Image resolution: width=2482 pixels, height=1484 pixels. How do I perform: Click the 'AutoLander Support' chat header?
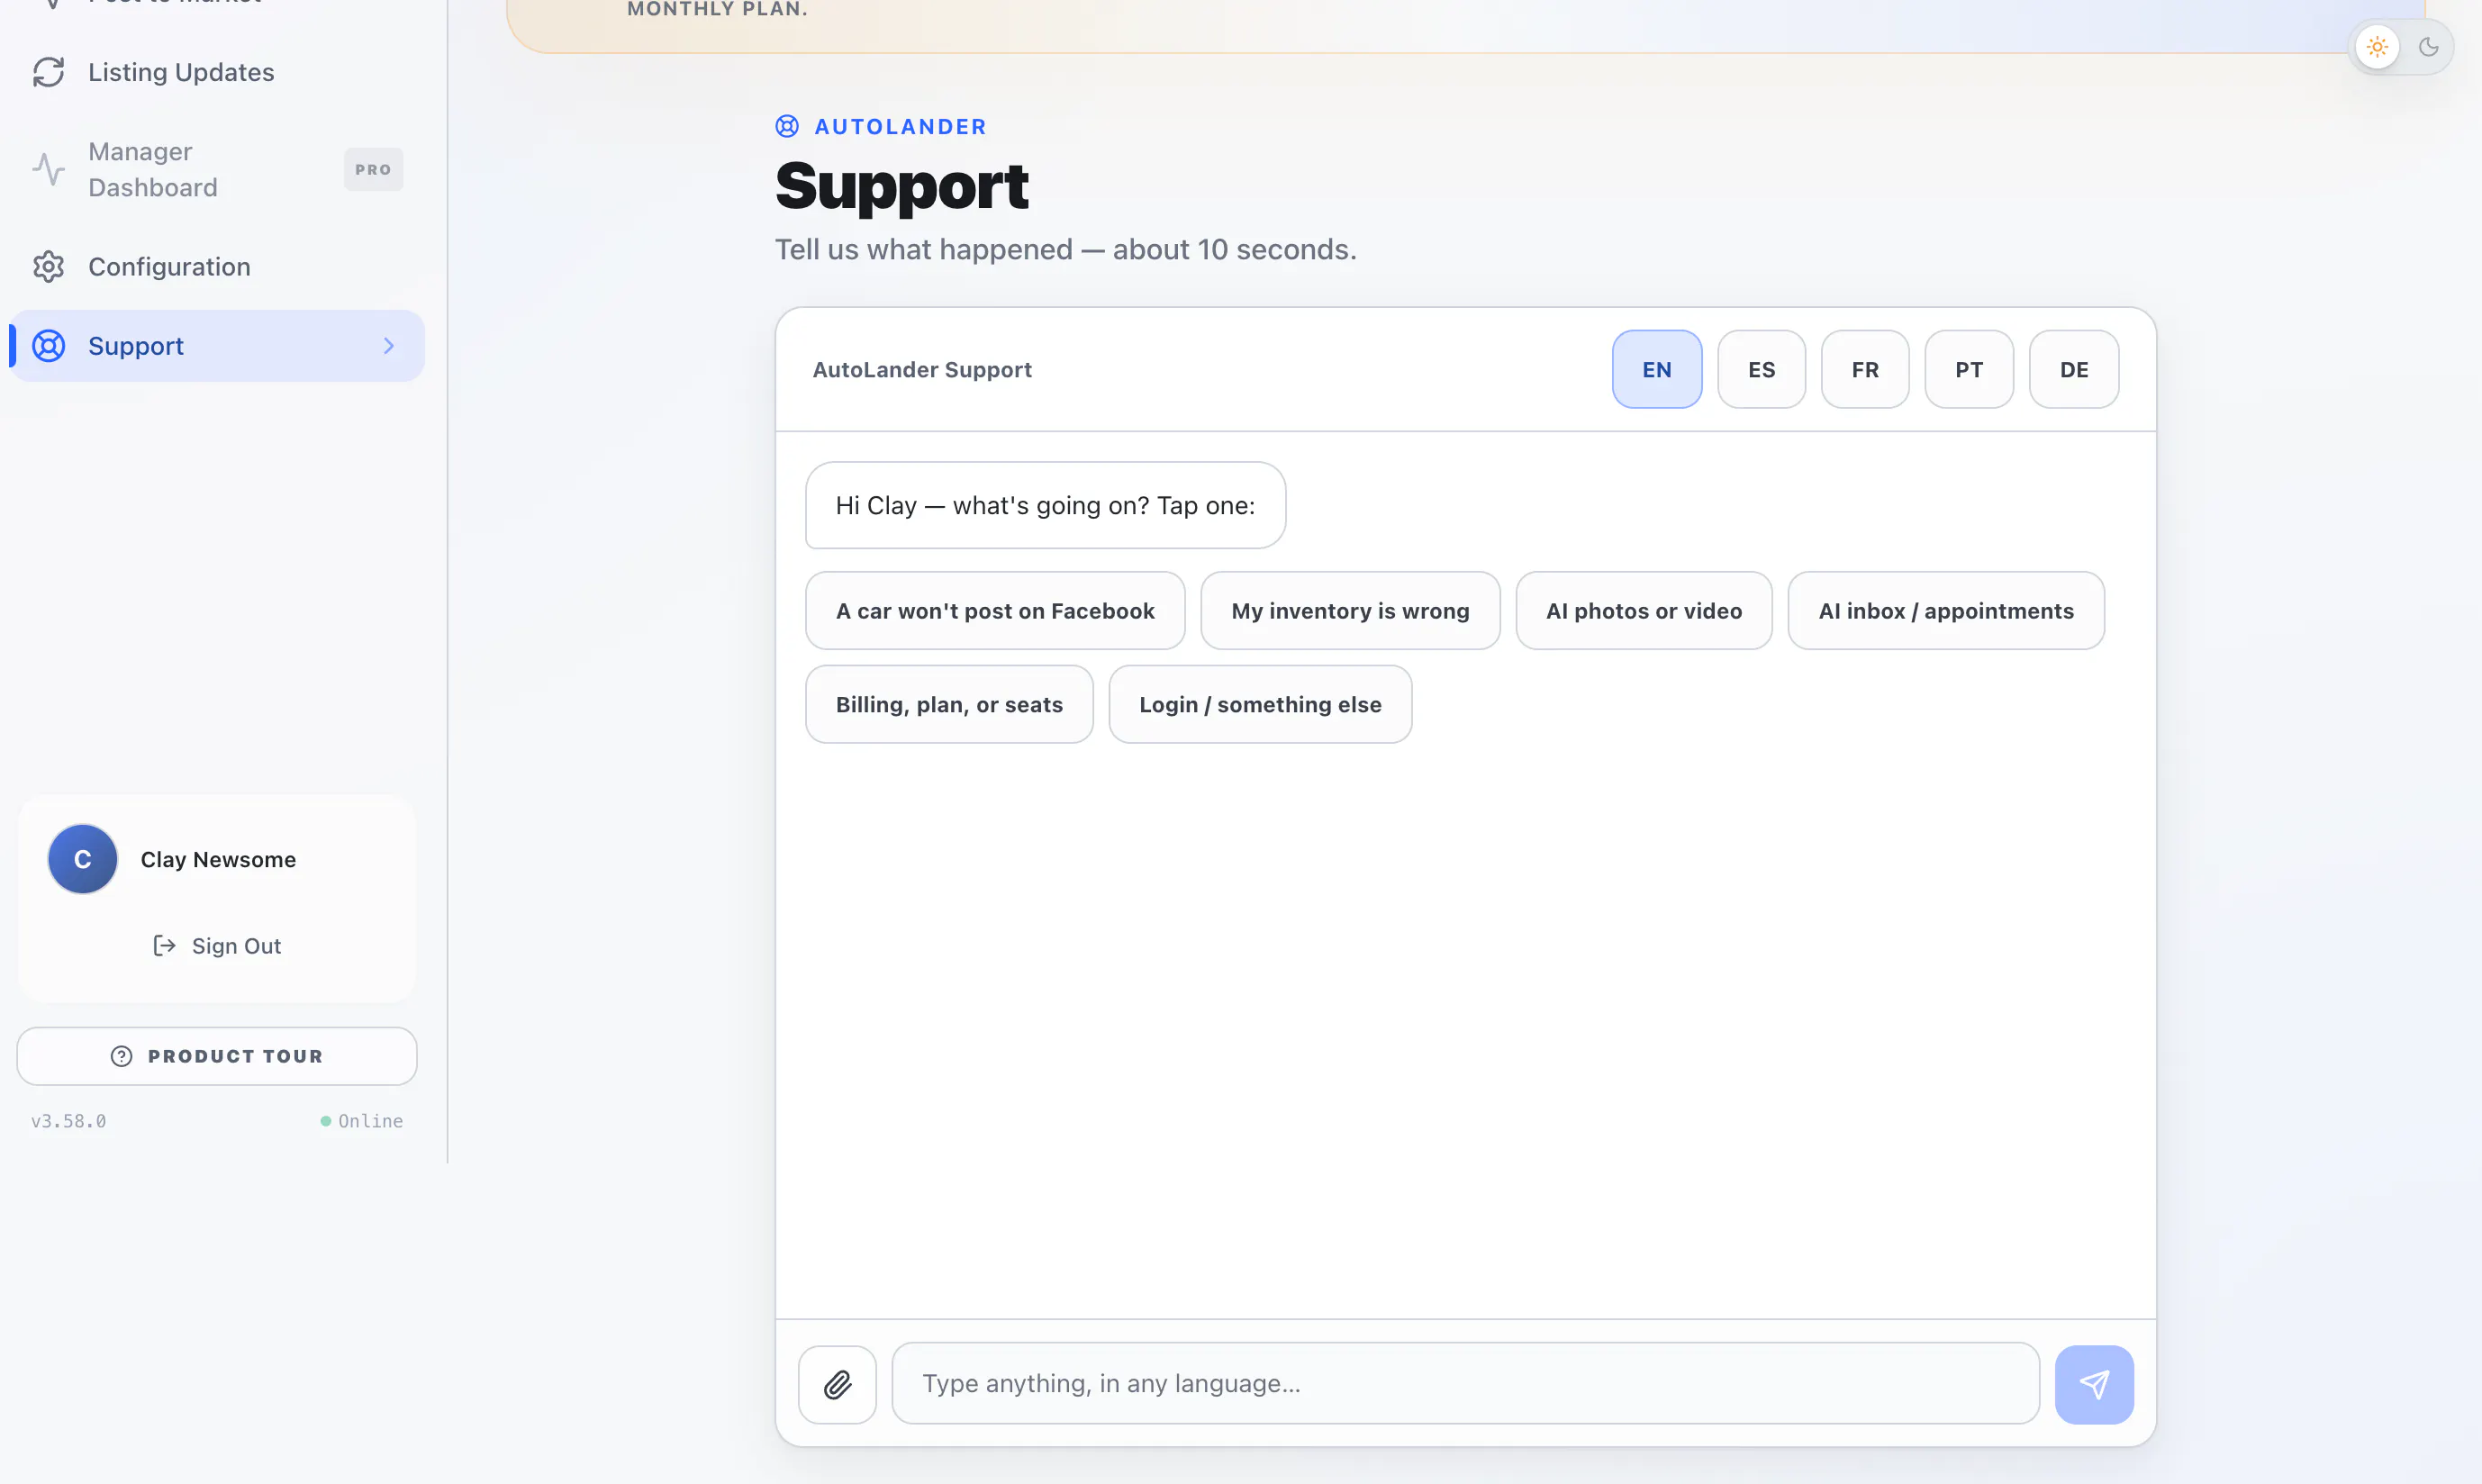tap(922, 369)
